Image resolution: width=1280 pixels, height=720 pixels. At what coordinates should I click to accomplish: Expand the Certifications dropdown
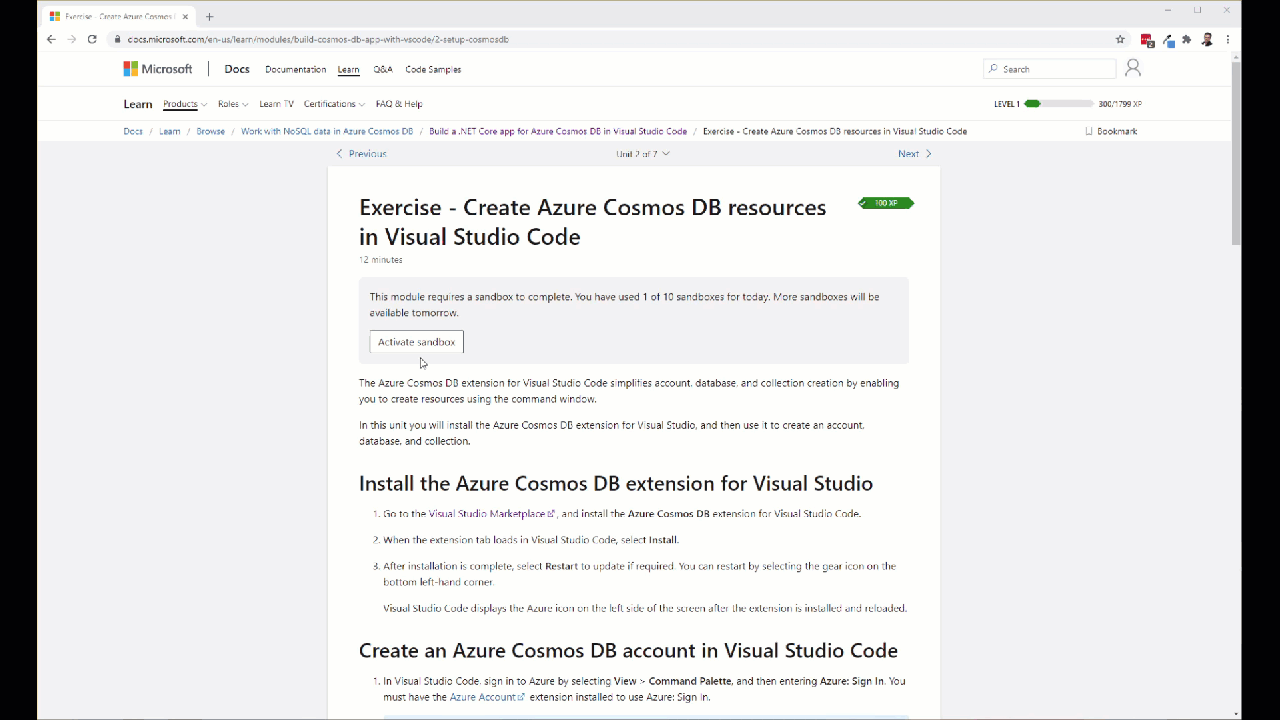334,104
